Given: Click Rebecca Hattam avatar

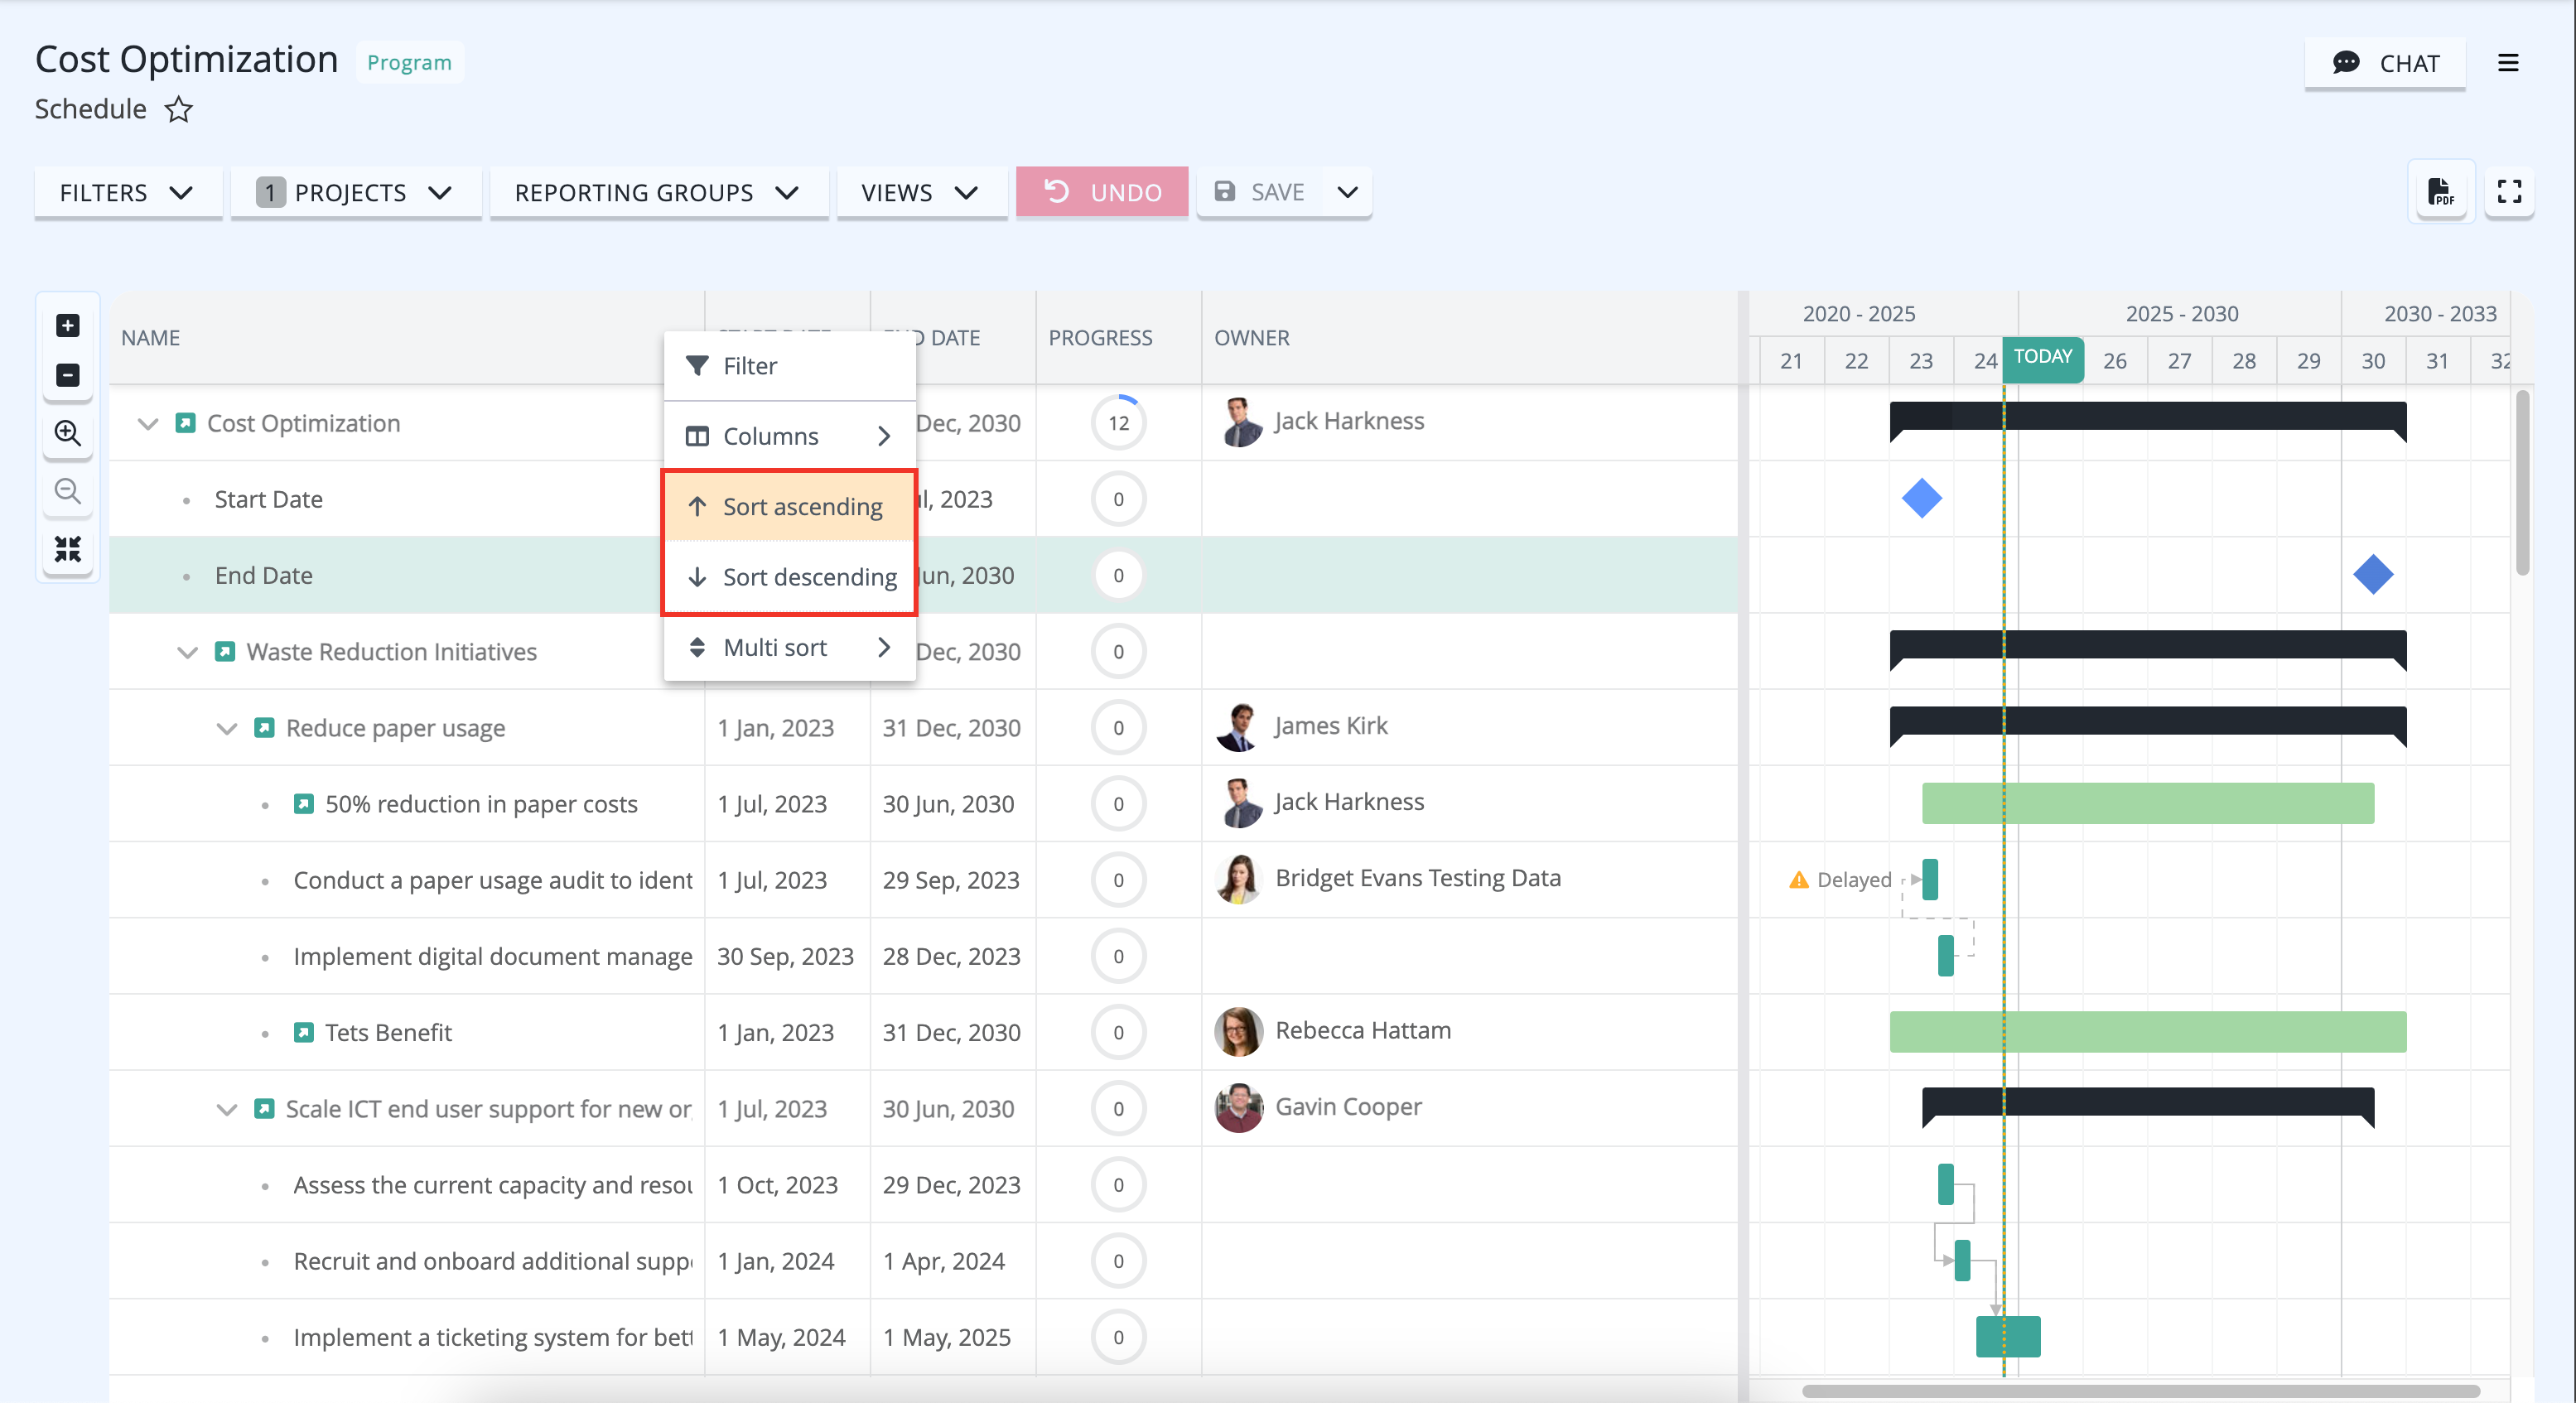Looking at the screenshot, I should [x=1239, y=1031].
